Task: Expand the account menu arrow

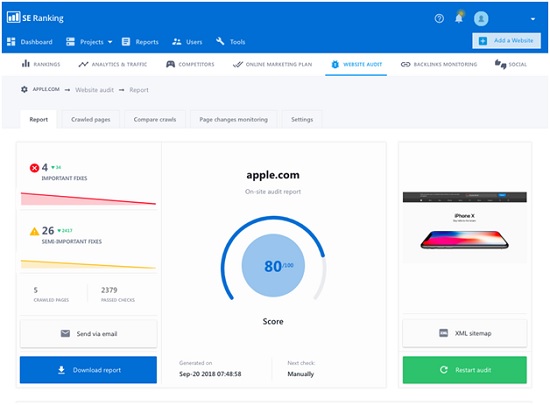Action: click(x=532, y=19)
